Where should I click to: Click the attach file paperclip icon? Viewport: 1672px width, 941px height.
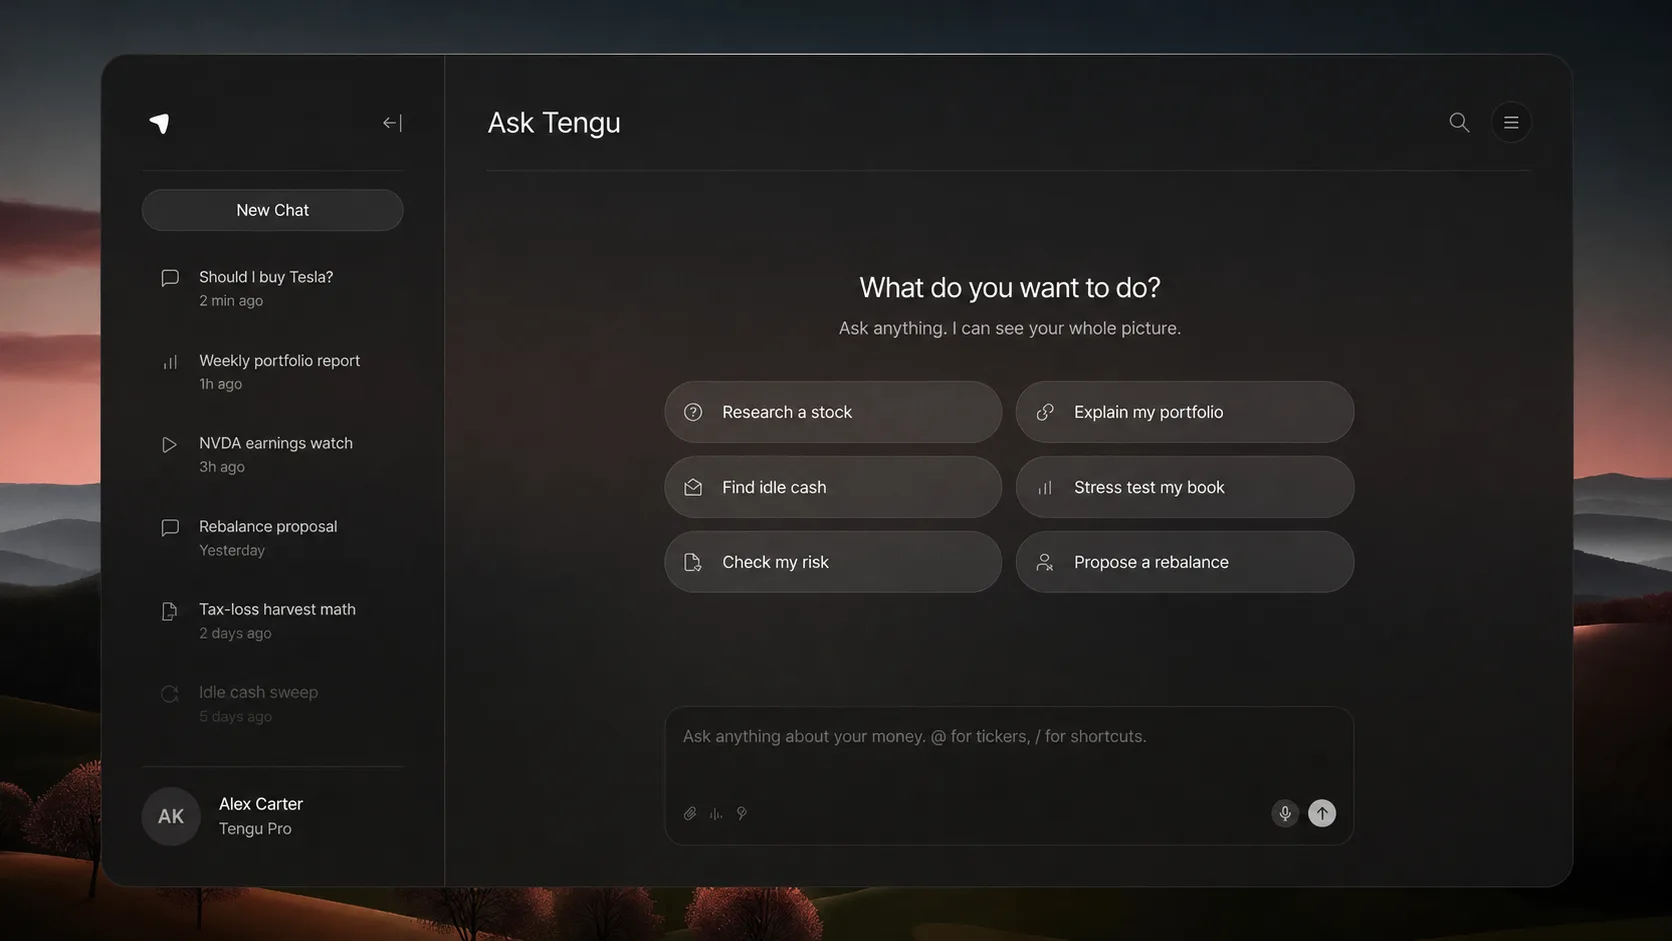coord(690,814)
